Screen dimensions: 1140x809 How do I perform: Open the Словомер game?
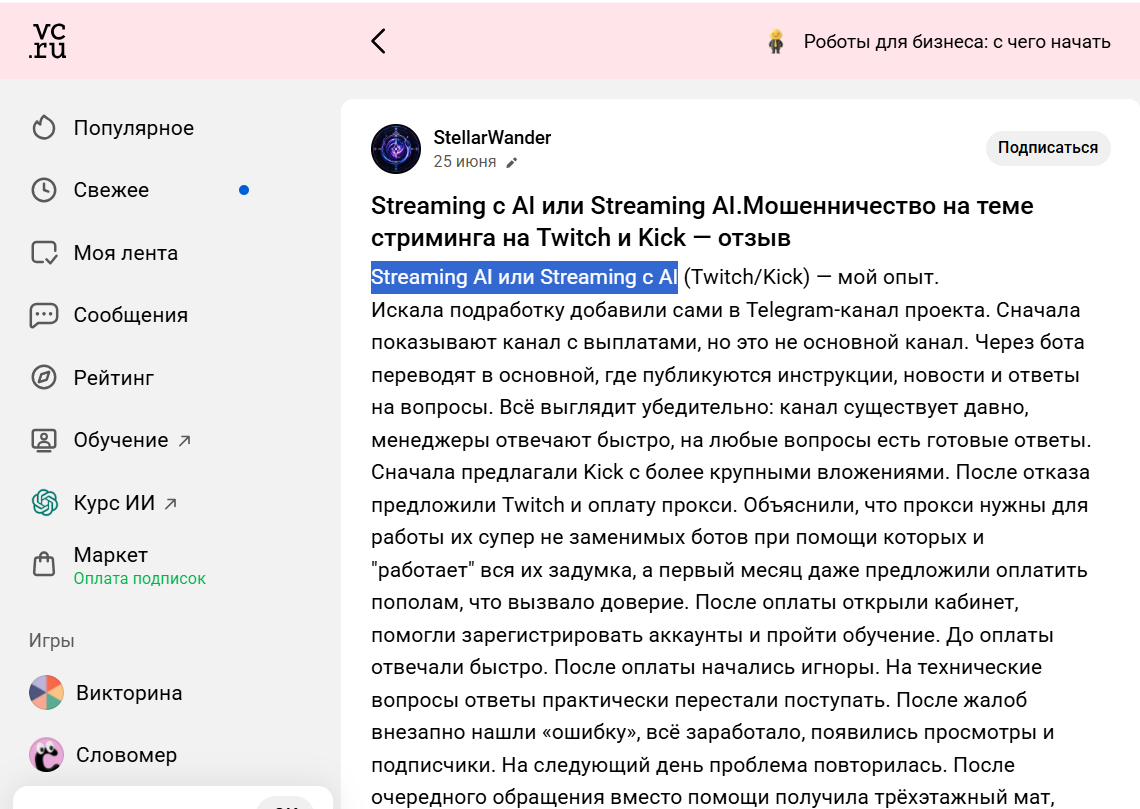point(127,756)
